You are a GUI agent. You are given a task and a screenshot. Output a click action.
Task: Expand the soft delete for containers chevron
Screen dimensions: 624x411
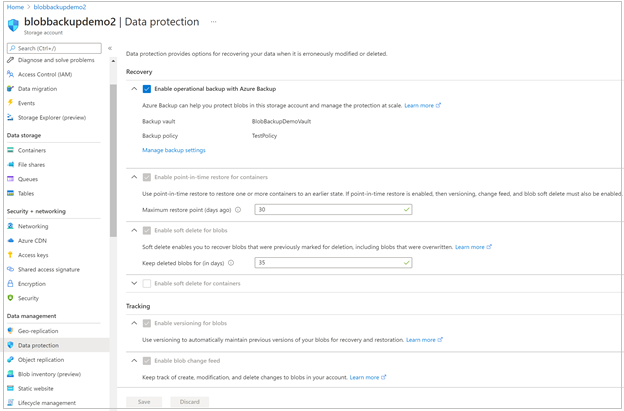[134, 283]
